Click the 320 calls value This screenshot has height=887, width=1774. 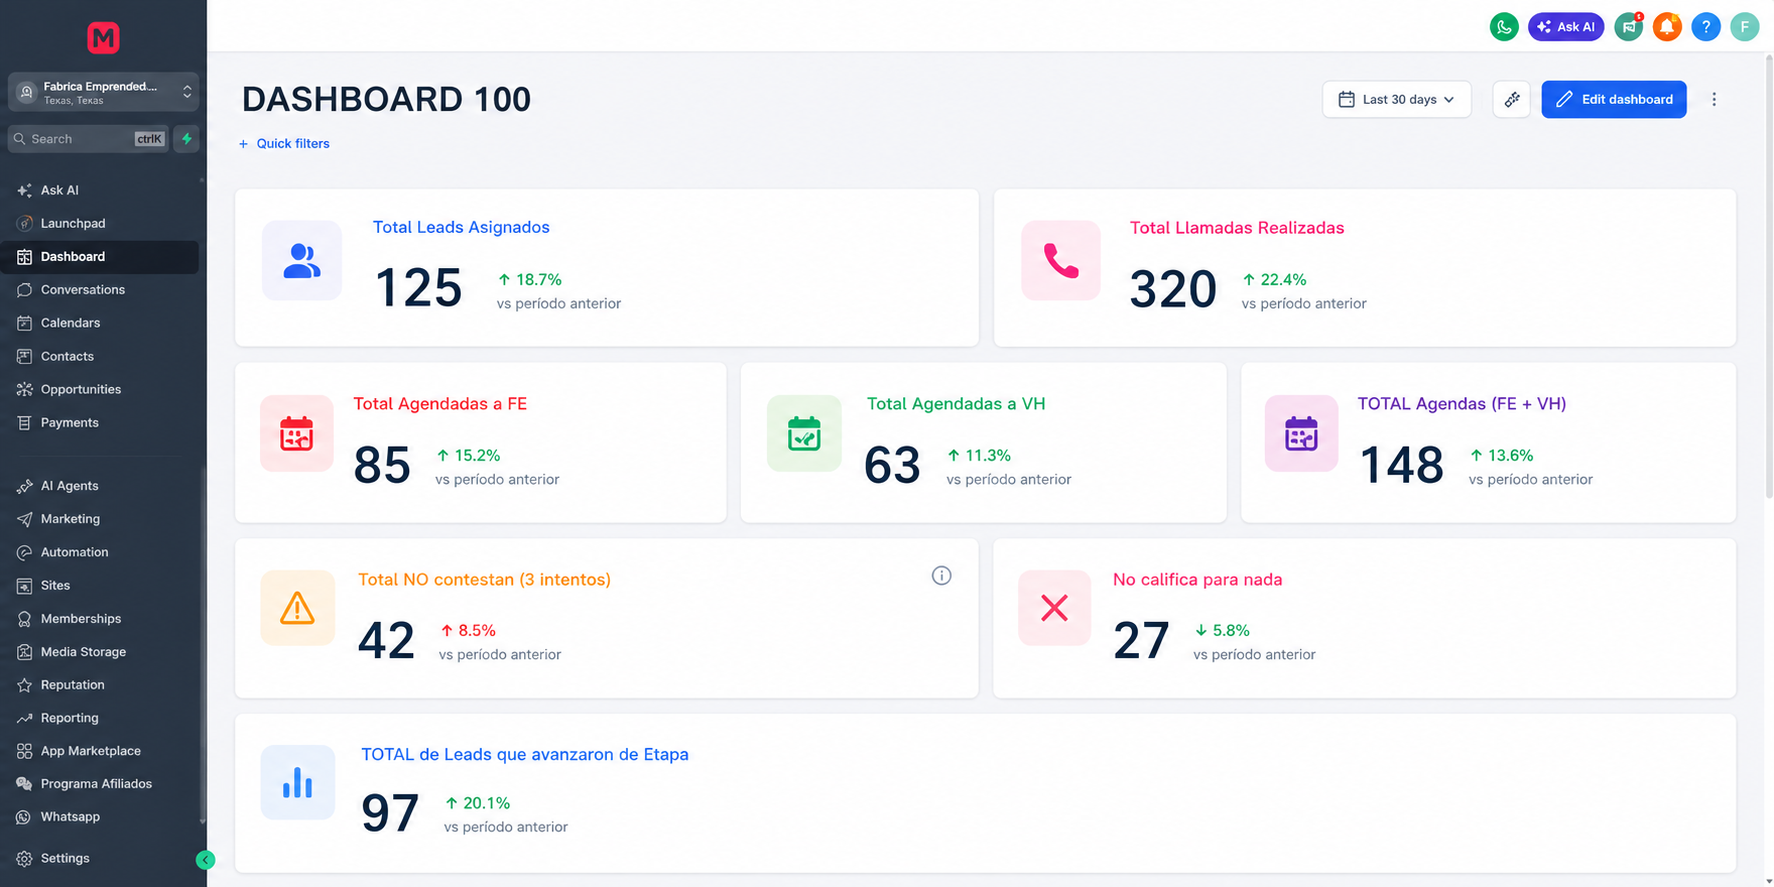coord(1173,289)
